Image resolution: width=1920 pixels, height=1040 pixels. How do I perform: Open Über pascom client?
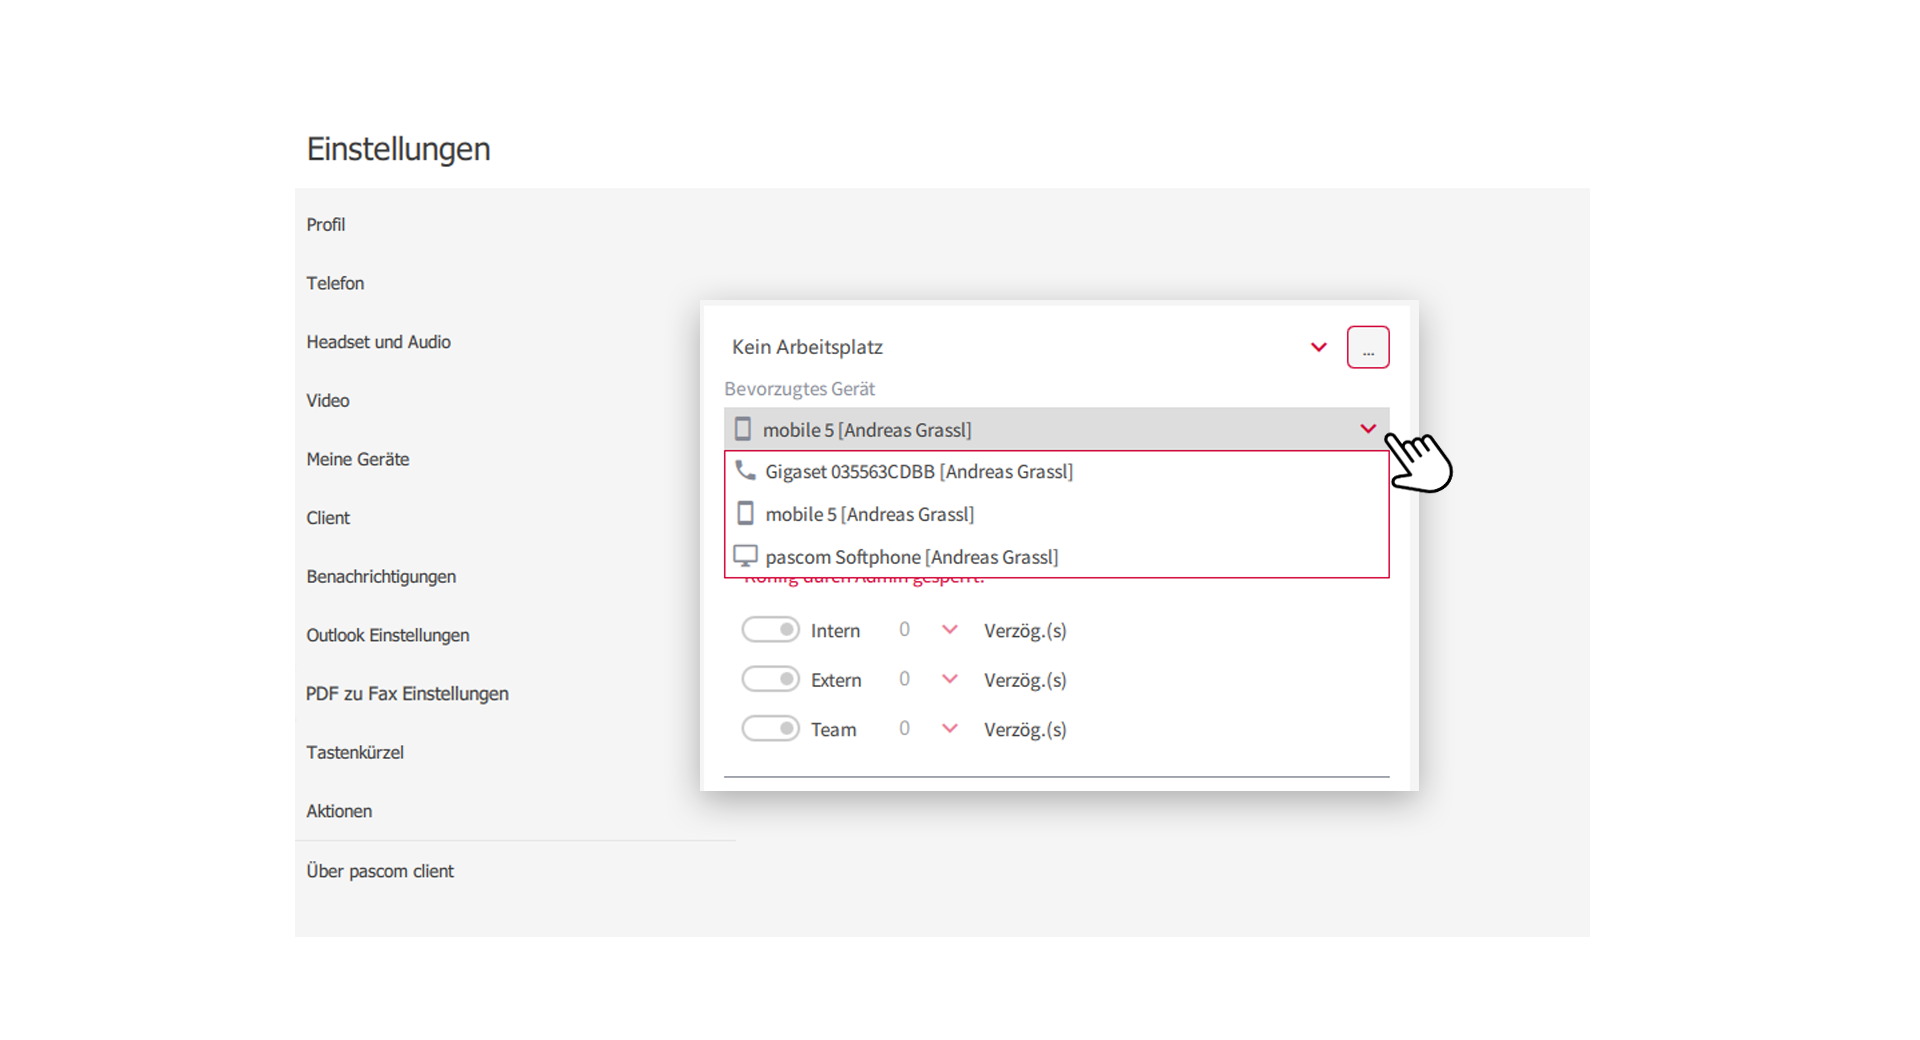click(x=380, y=871)
